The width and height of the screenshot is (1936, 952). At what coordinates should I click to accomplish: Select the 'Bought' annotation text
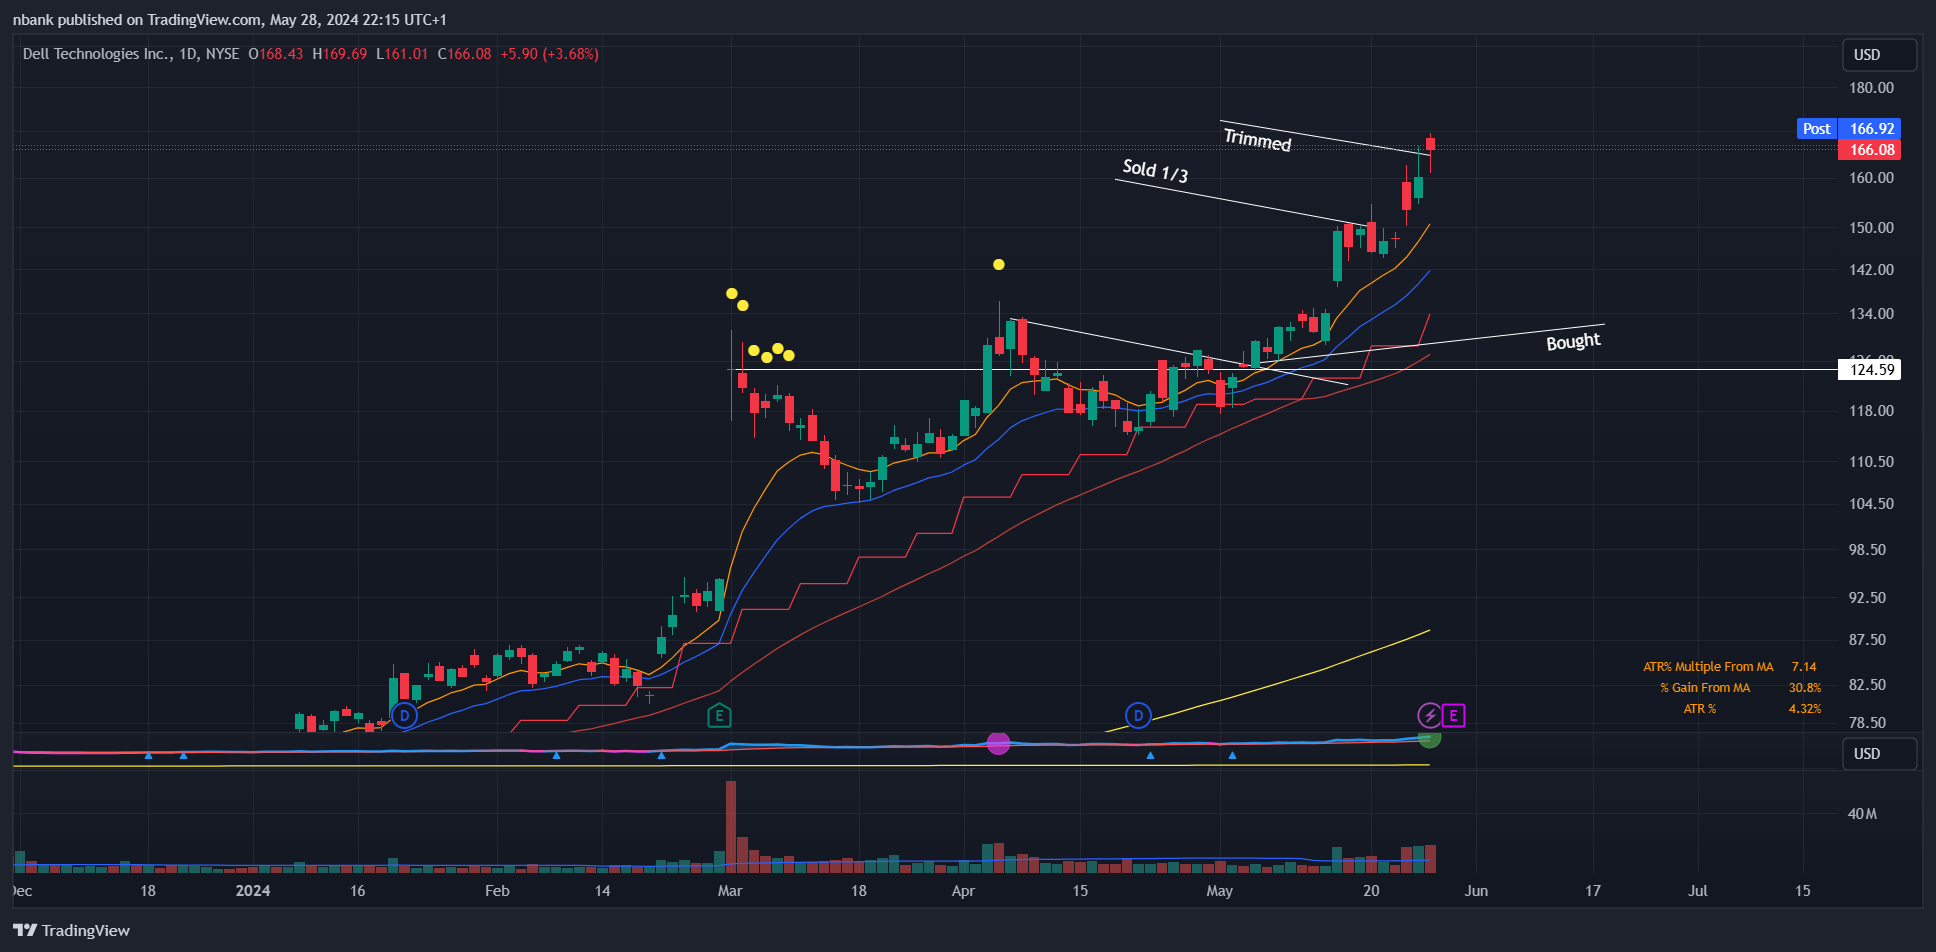pyautogui.click(x=1573, y=342)
